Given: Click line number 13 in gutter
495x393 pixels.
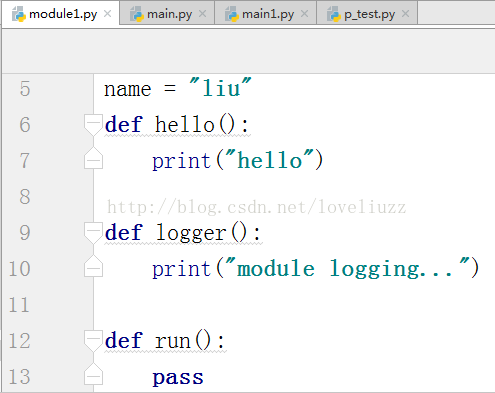Looking at the screenshot, I should click(x=20, y=377).
